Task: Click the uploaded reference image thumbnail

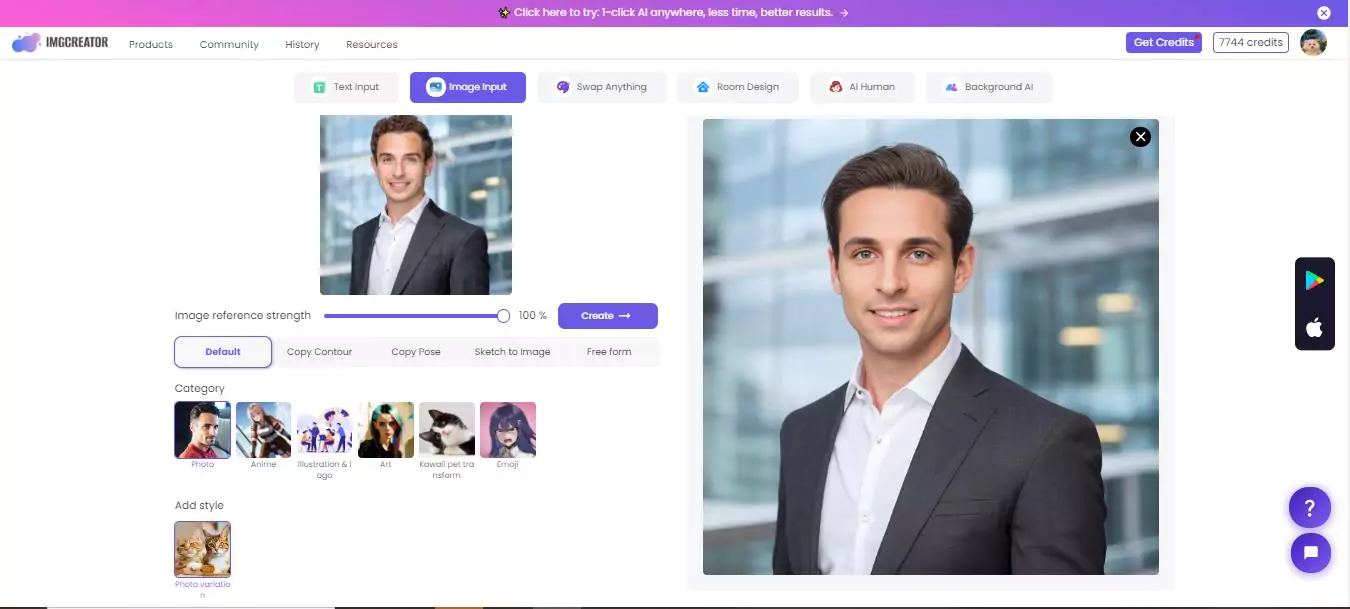Action: click(x=416, y=205)
